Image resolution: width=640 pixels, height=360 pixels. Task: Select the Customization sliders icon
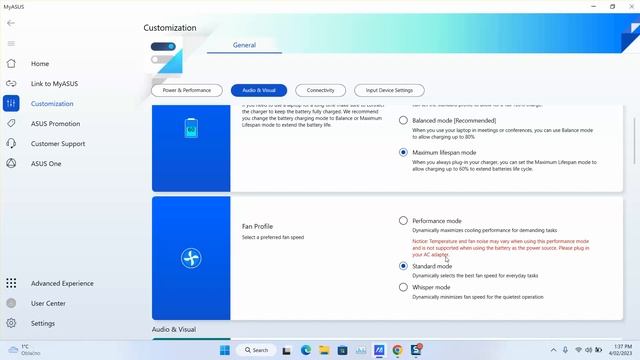[x=11, y=103]
